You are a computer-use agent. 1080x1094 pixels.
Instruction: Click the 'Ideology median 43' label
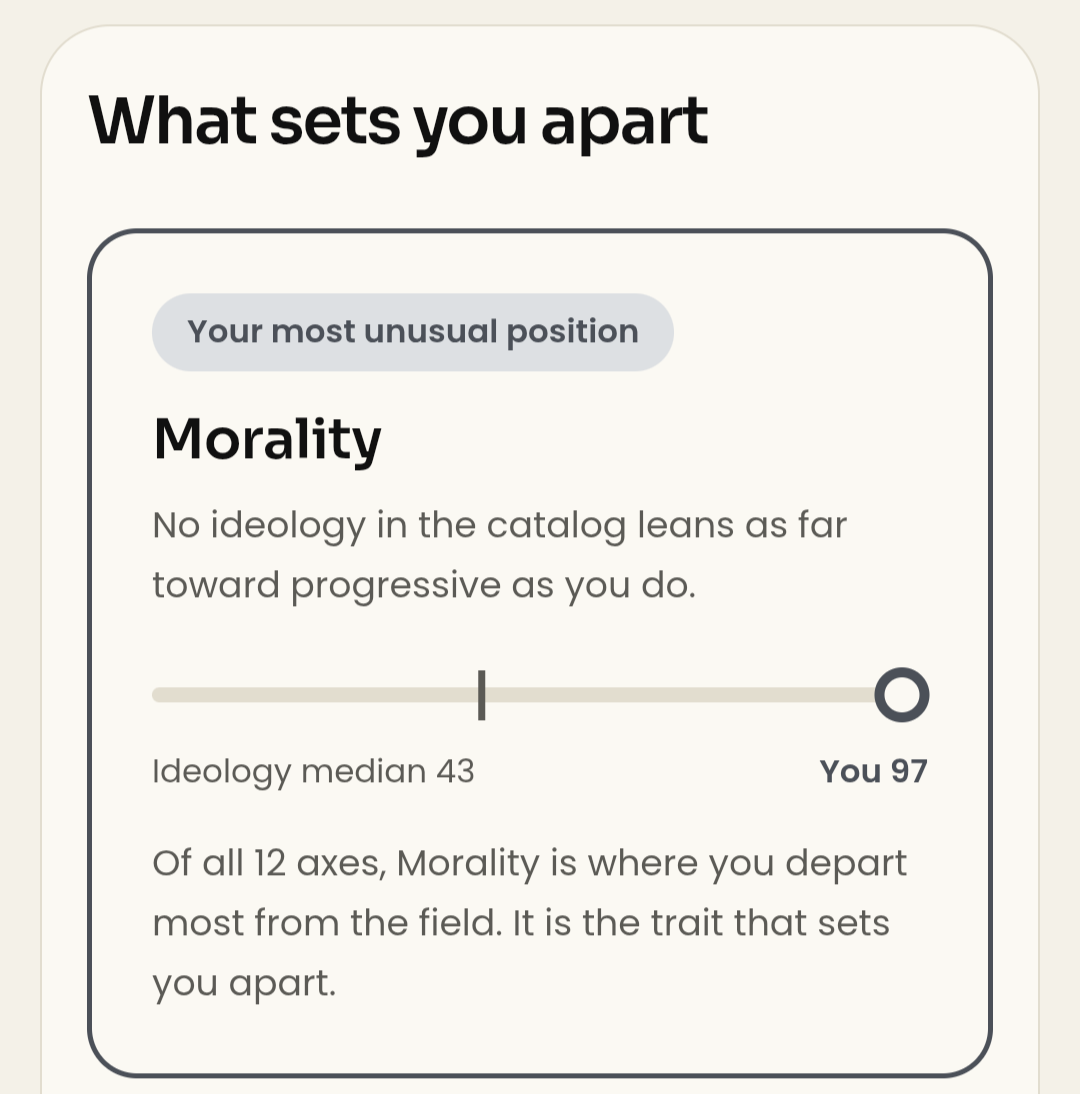[x=313, y=772]
